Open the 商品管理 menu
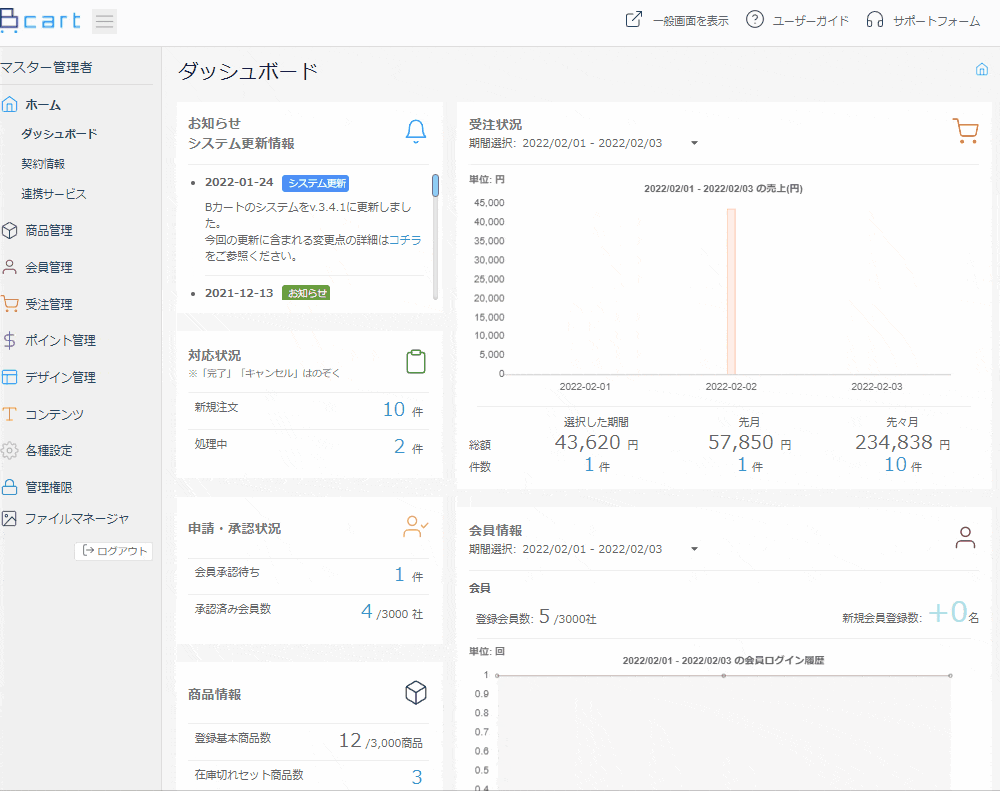 pos(49,230)
